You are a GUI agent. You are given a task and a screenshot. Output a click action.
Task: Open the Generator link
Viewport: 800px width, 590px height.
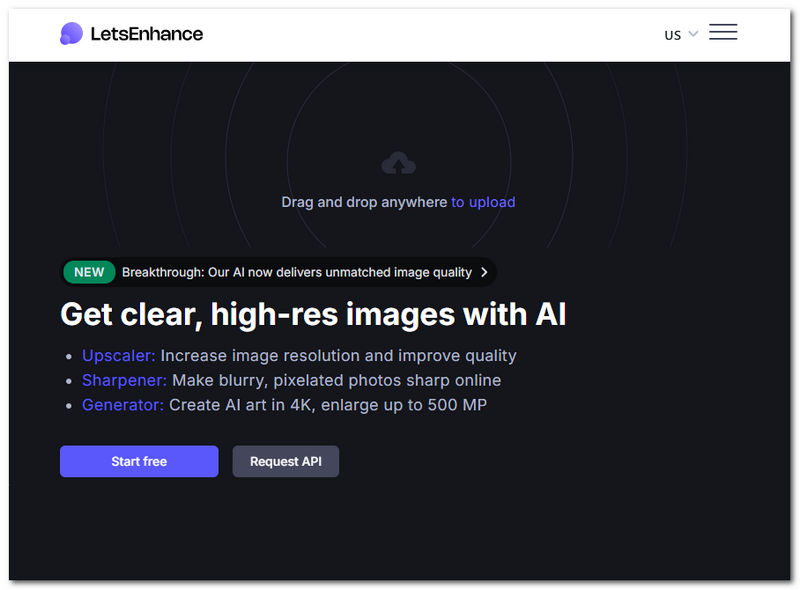(123, 405)
